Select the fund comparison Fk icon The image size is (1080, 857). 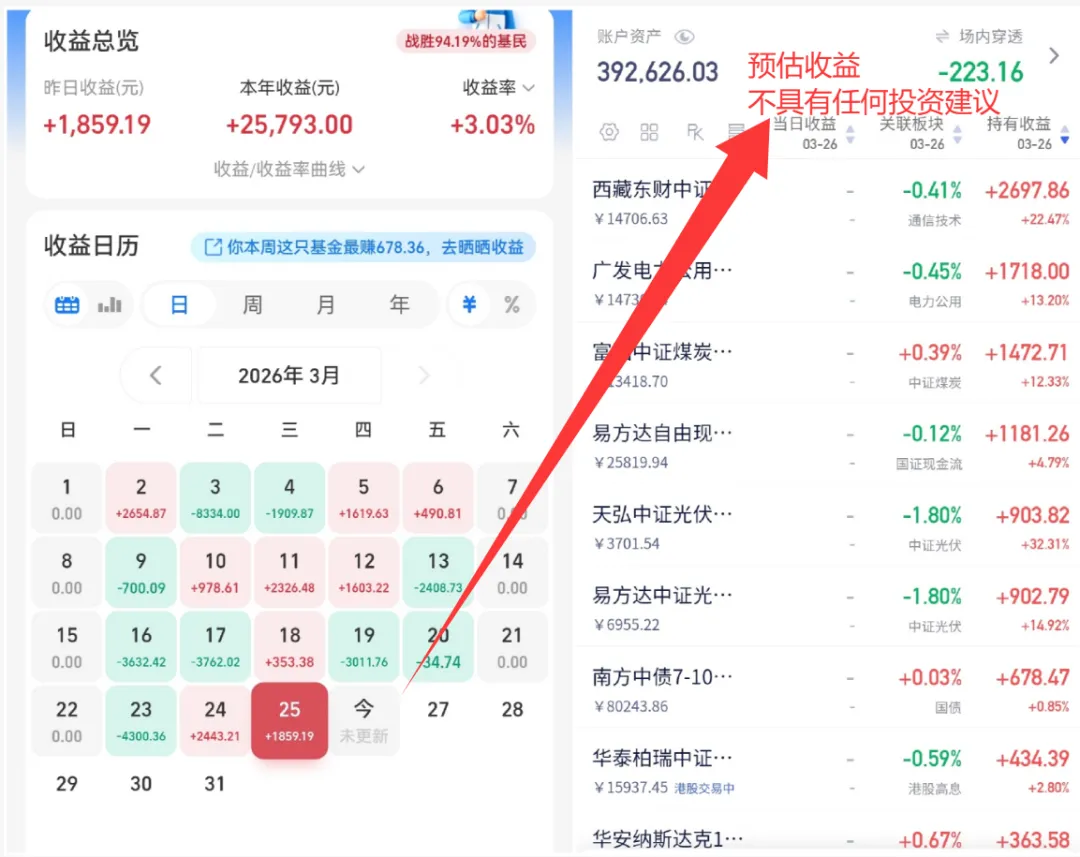click(695, 131)
